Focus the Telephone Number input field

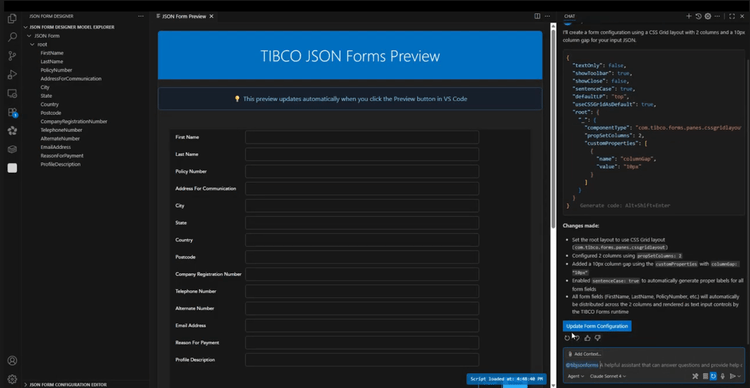pyautogui.click(x=362, y=291)
